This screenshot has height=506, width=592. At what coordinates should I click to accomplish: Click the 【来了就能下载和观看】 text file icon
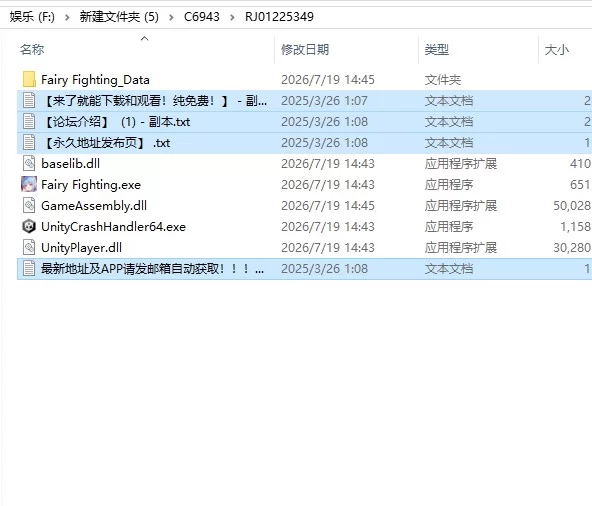(x=29, y=100)
